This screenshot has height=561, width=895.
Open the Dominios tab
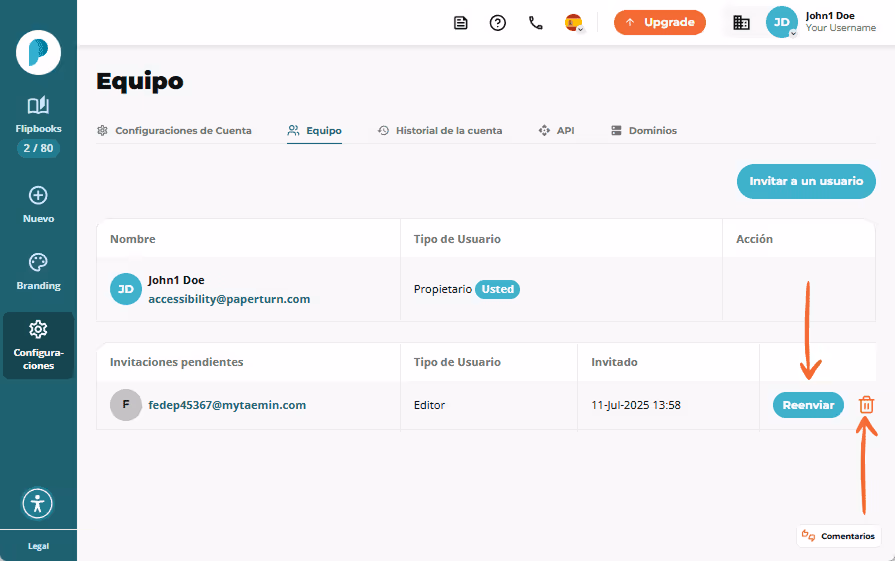644,131
